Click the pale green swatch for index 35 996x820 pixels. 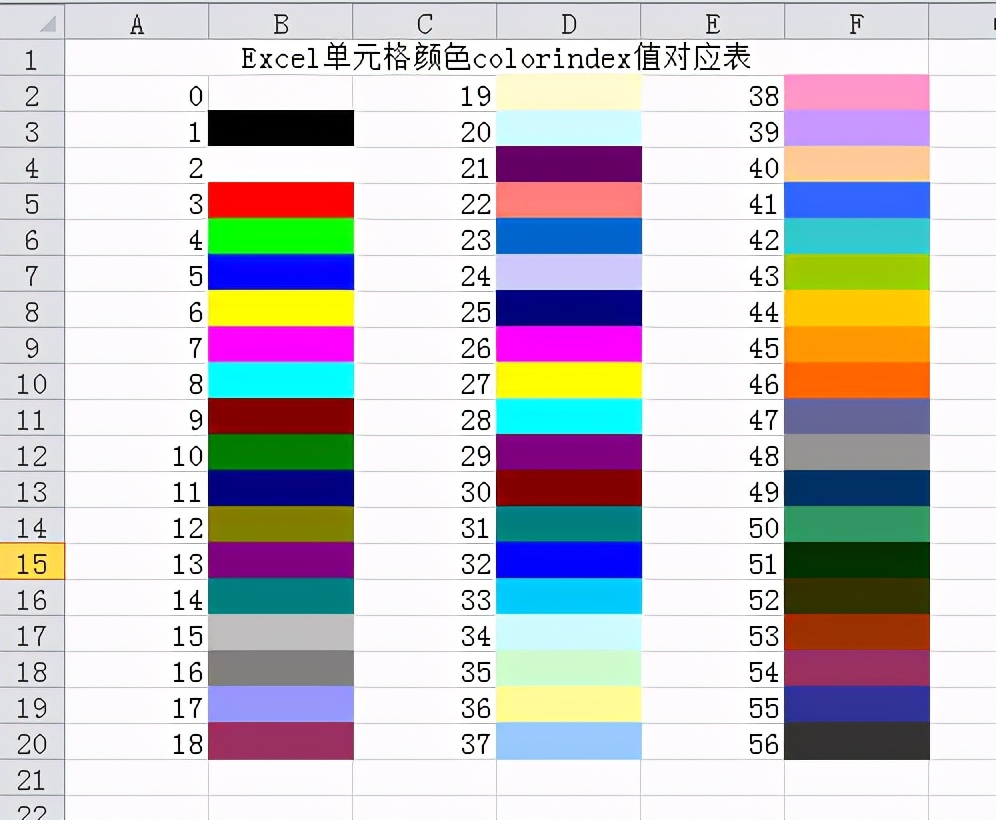click(569, 669)
